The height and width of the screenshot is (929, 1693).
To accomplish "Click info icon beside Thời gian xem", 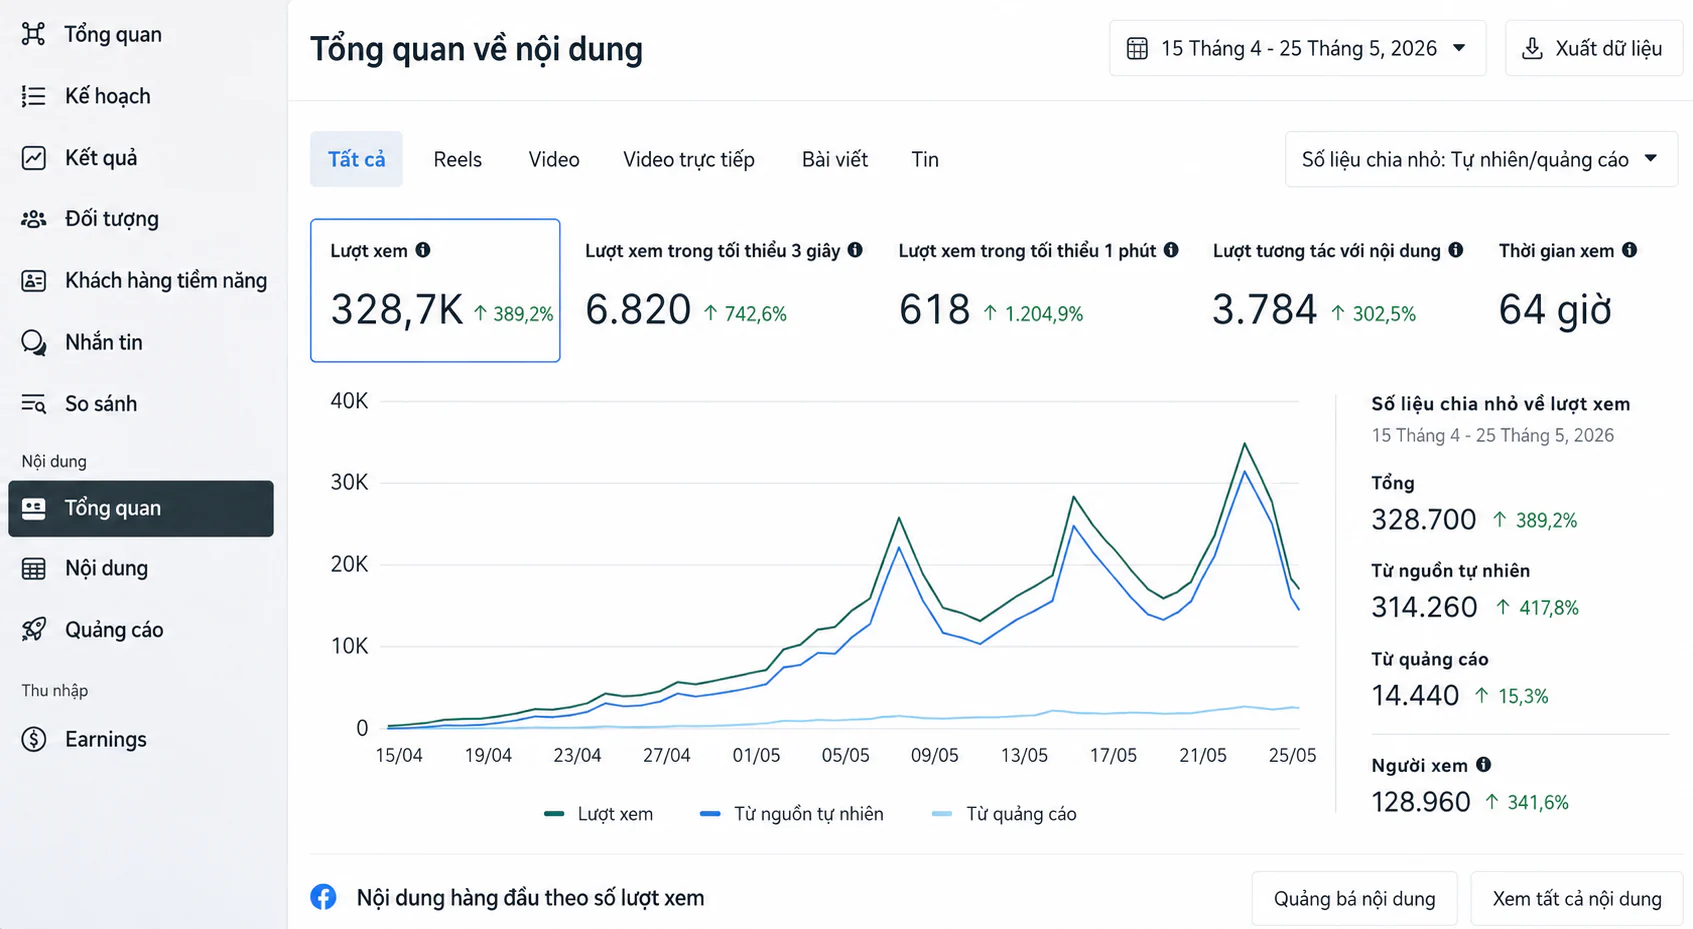I will pyautogui.click(x=1630, y=250).
